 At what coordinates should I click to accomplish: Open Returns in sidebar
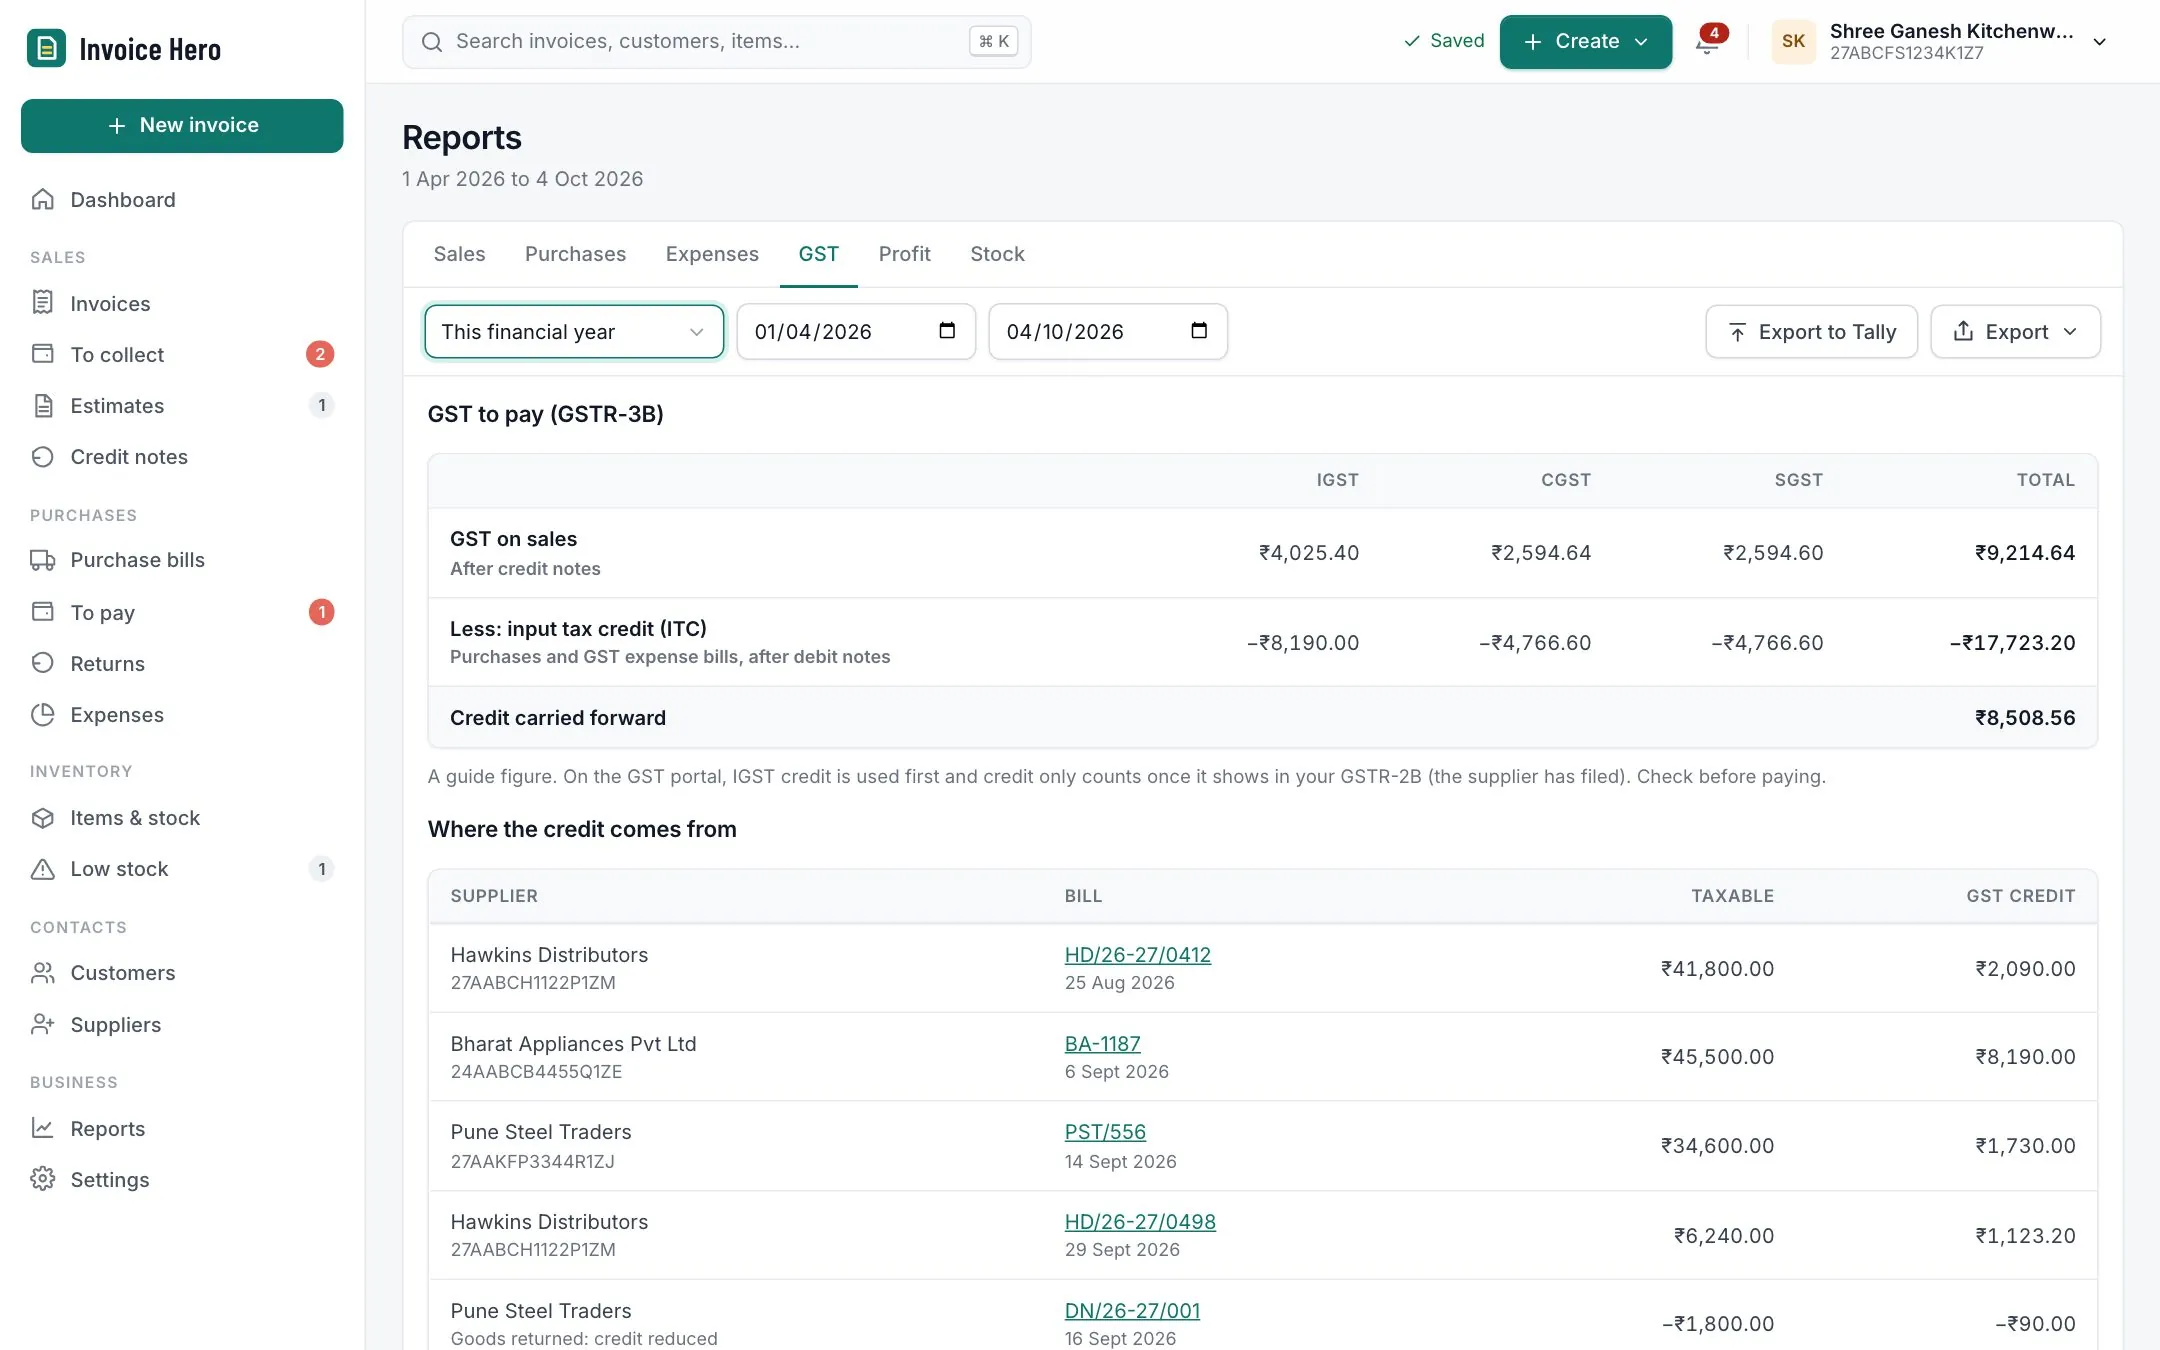tap(182, 663)
